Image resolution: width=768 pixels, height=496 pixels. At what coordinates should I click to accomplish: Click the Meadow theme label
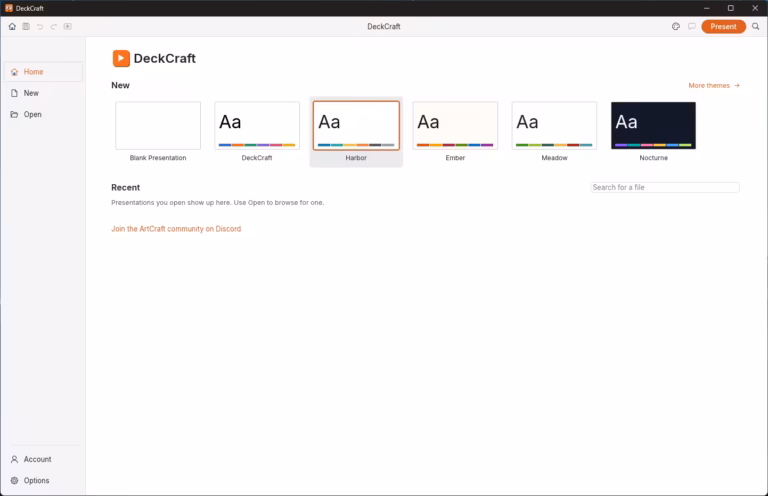pos(554,158)
